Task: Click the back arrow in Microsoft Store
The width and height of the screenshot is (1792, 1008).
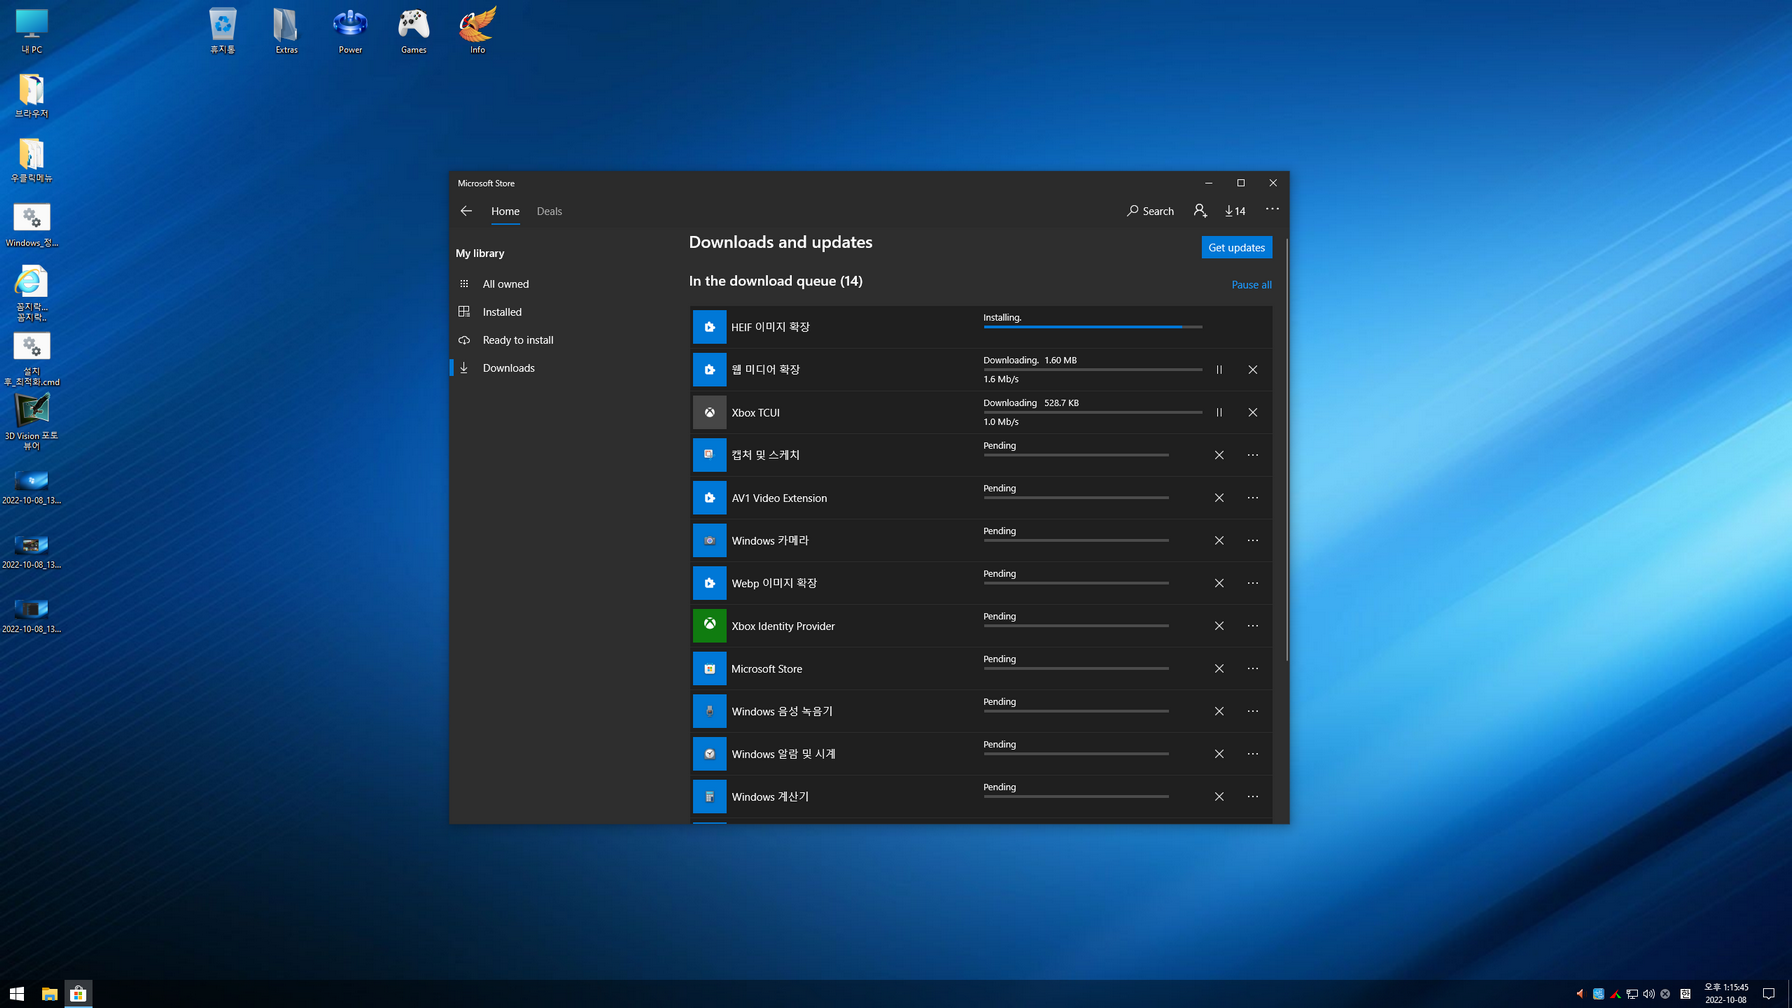Action: pyautogui.click(x=466, y=211)
